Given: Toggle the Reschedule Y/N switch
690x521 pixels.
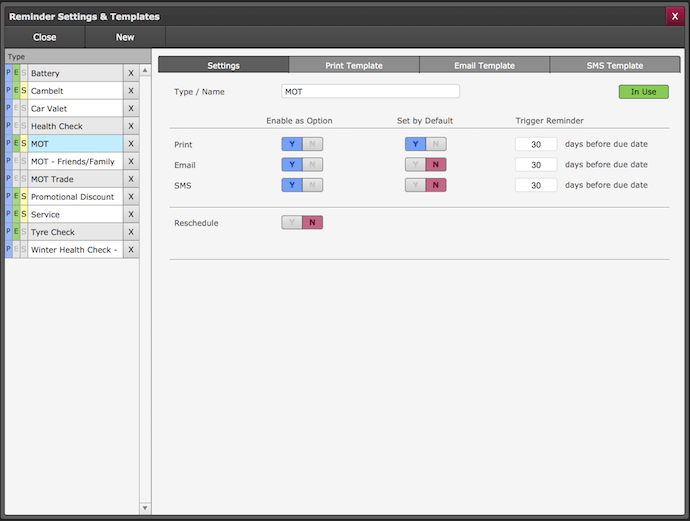Looking at the screenshot, I should click(302, 222).
